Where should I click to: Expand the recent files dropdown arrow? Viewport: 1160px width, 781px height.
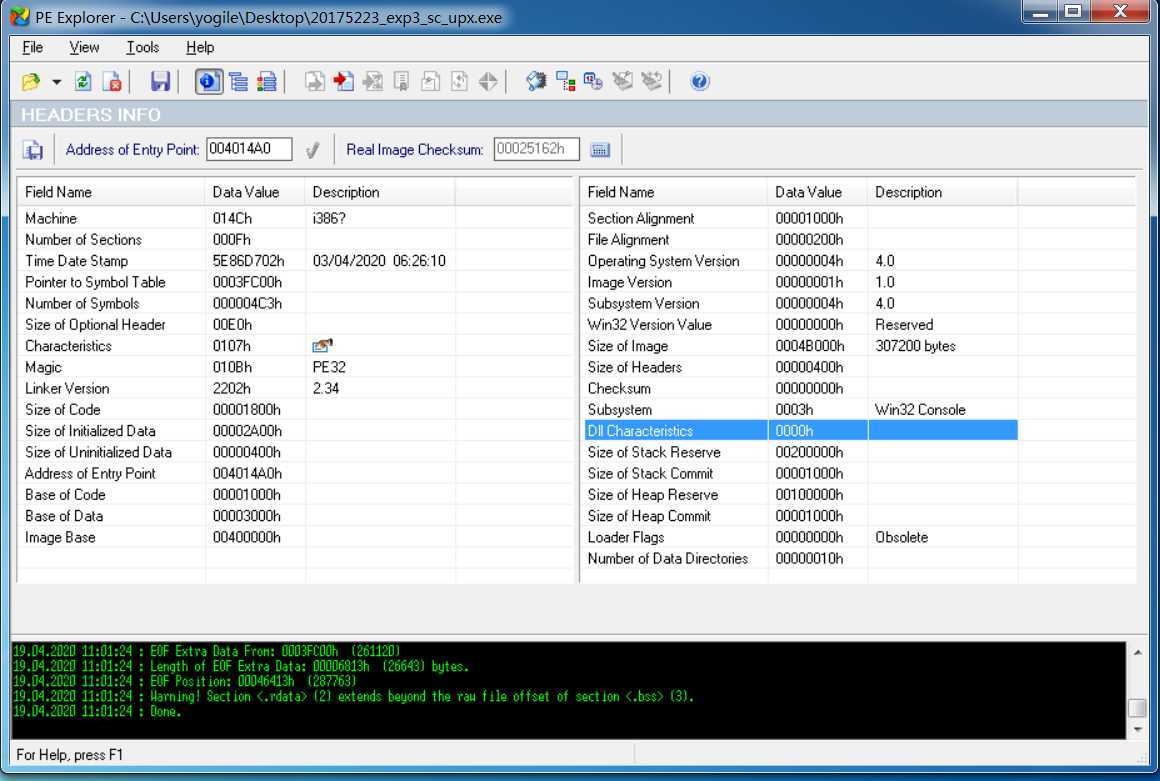click(x=56, y=82)
